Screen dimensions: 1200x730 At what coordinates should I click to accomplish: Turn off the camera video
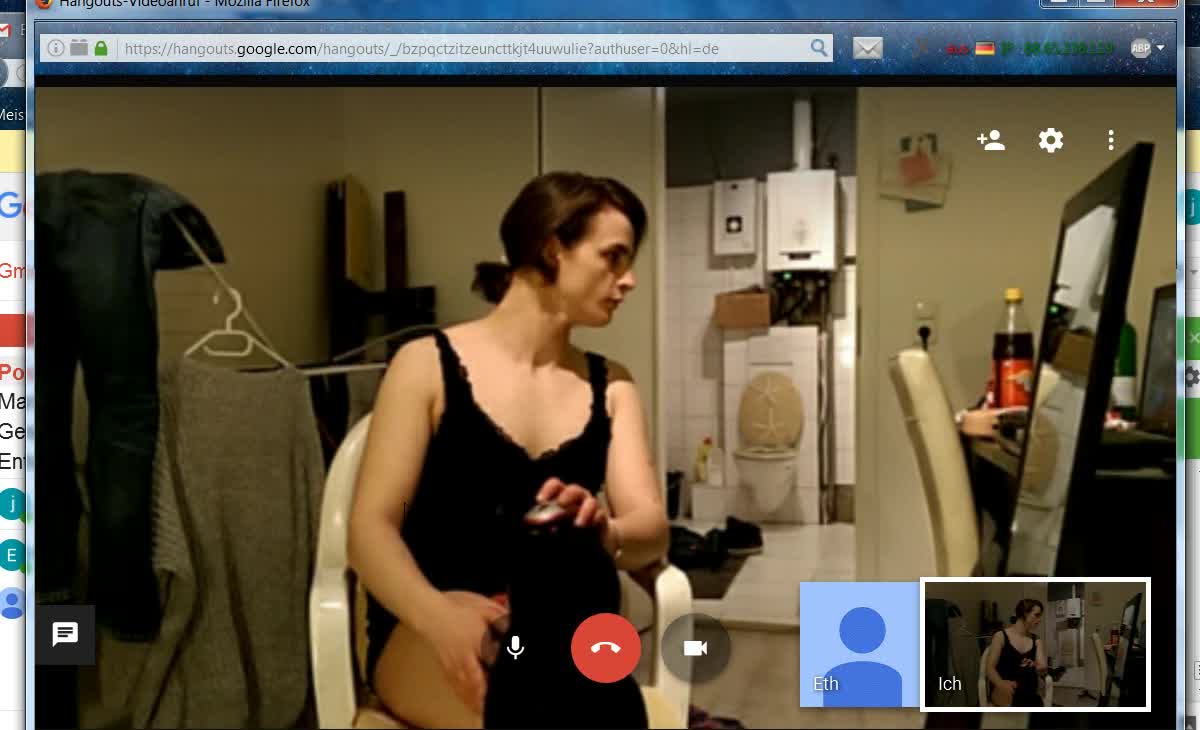pyautogui.click(x=695, y=648)
